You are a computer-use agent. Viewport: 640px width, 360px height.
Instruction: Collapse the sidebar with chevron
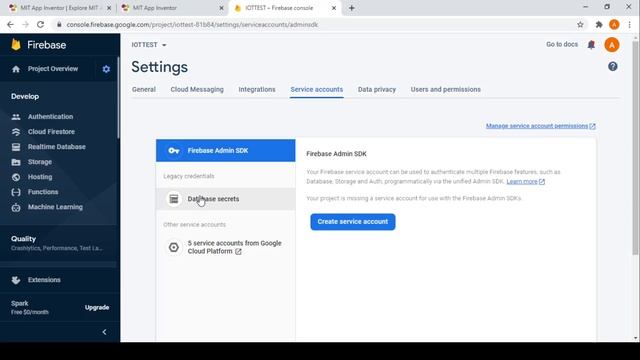[104, 332]
